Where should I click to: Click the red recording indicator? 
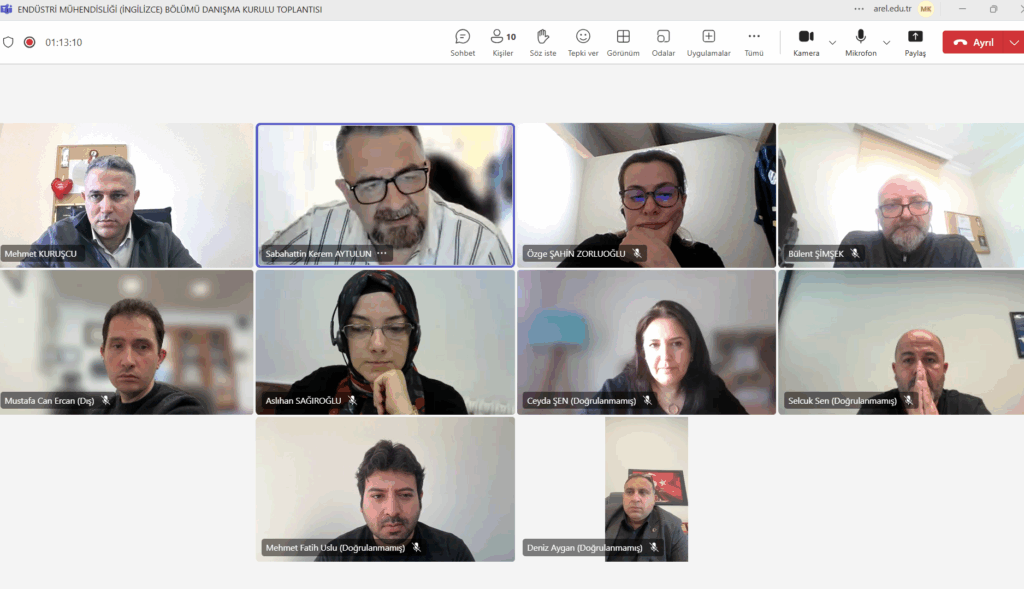[29, 42]
